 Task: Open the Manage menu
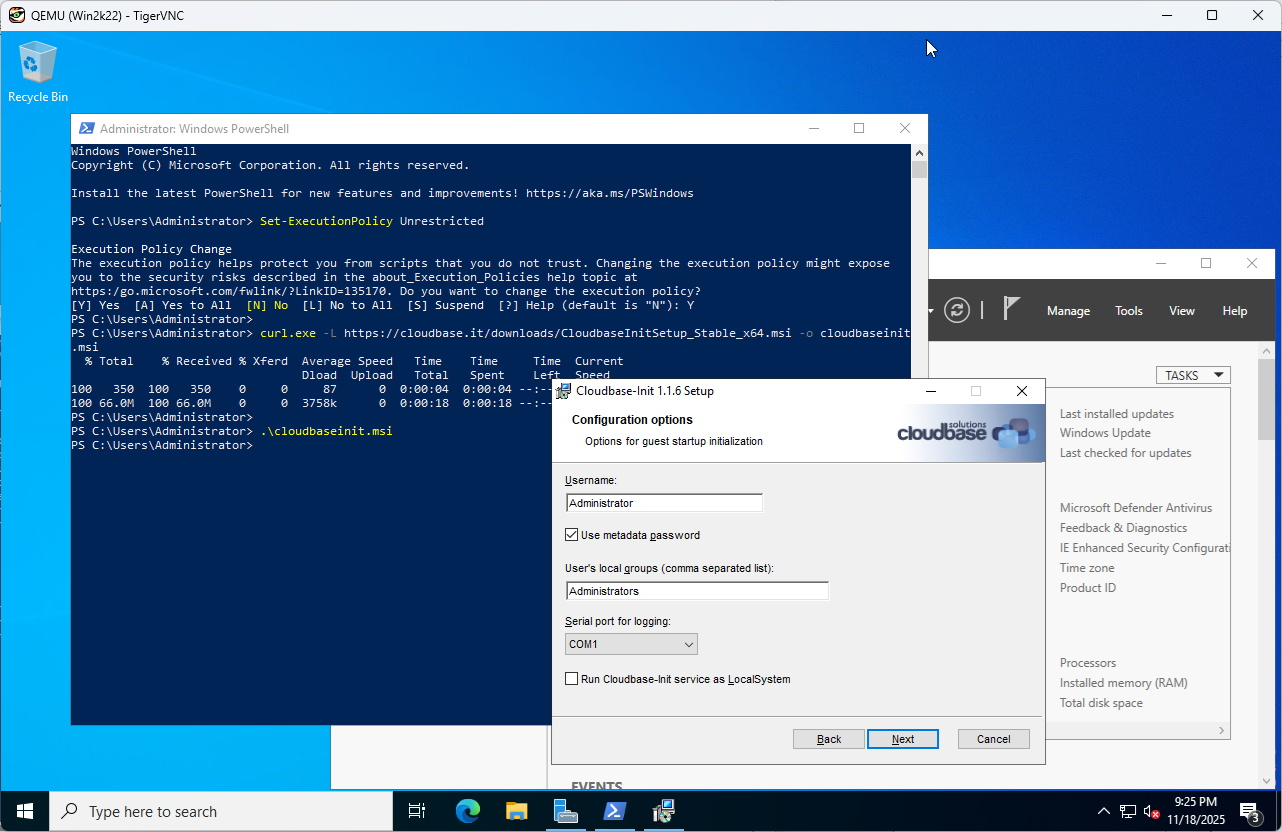coord(1068,311)
